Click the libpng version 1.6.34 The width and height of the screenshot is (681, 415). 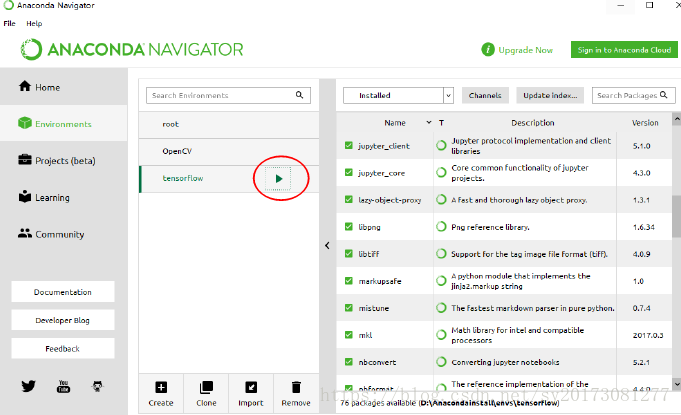[644, 227]
